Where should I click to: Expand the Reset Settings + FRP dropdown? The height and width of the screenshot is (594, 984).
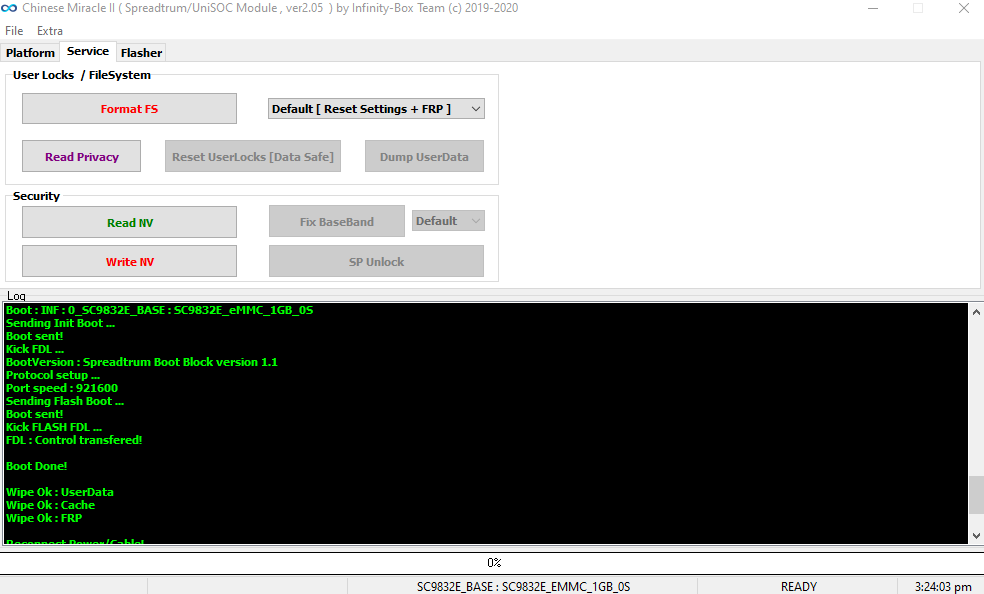(376, 109)
